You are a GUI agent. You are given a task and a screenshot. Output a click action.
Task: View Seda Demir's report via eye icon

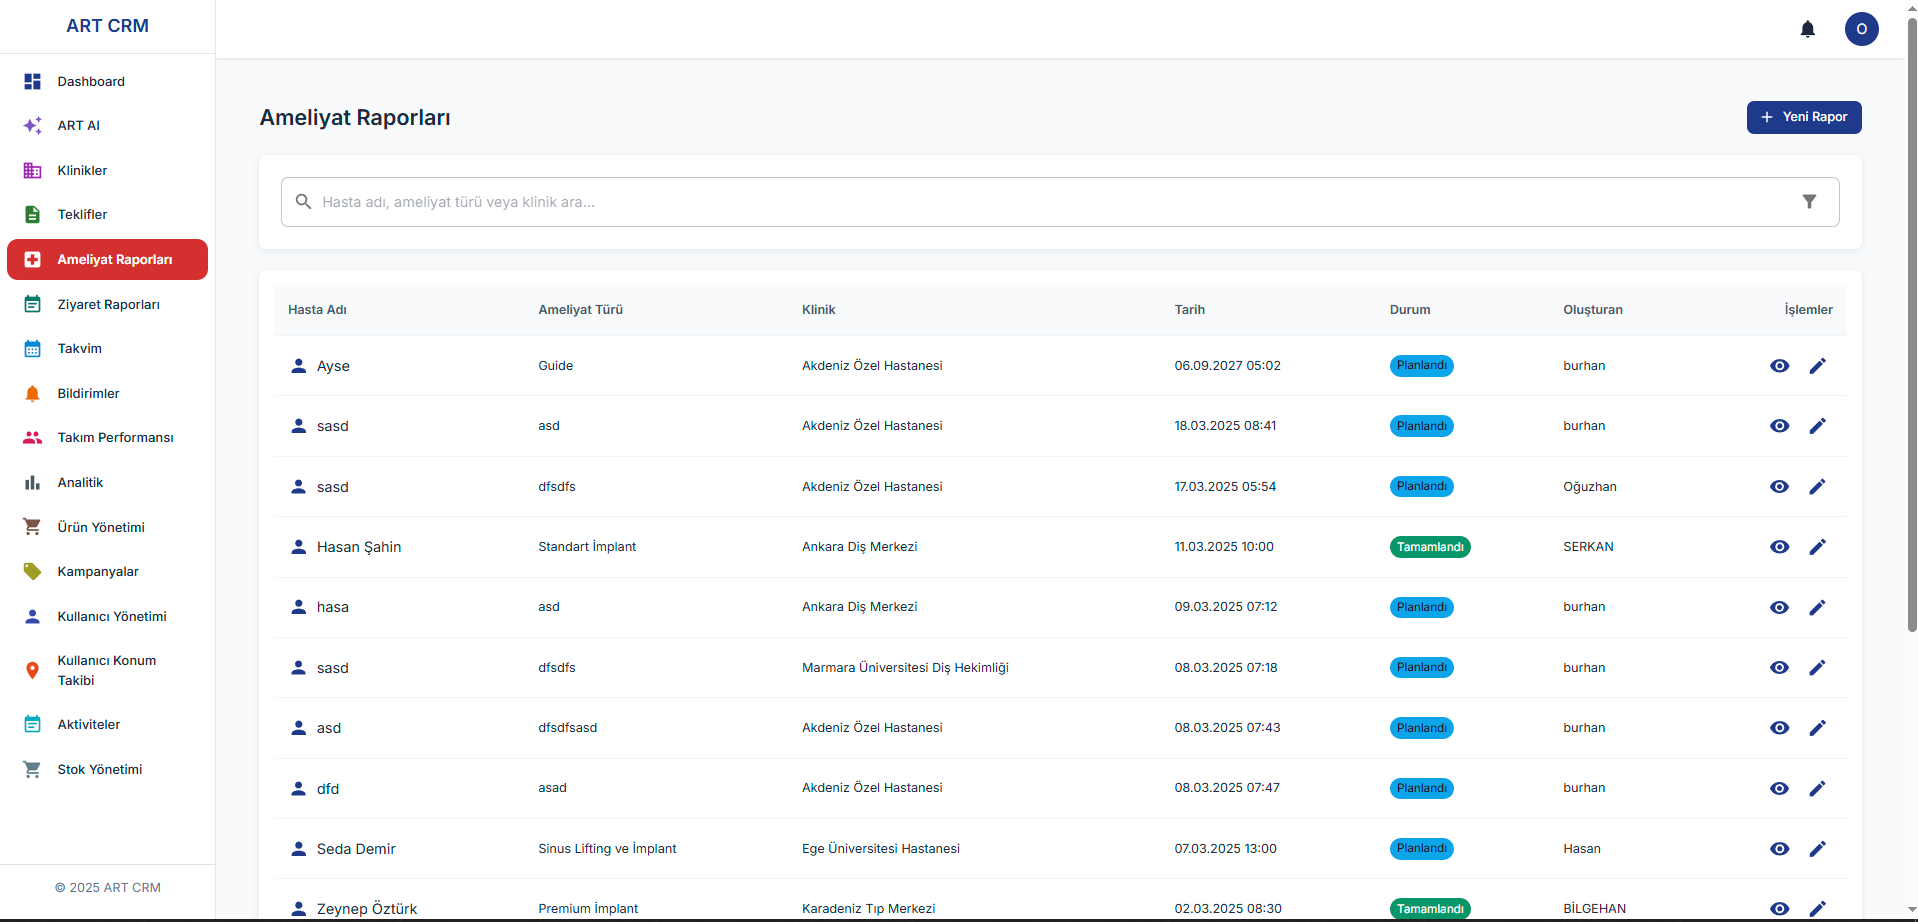[1779, 849]
